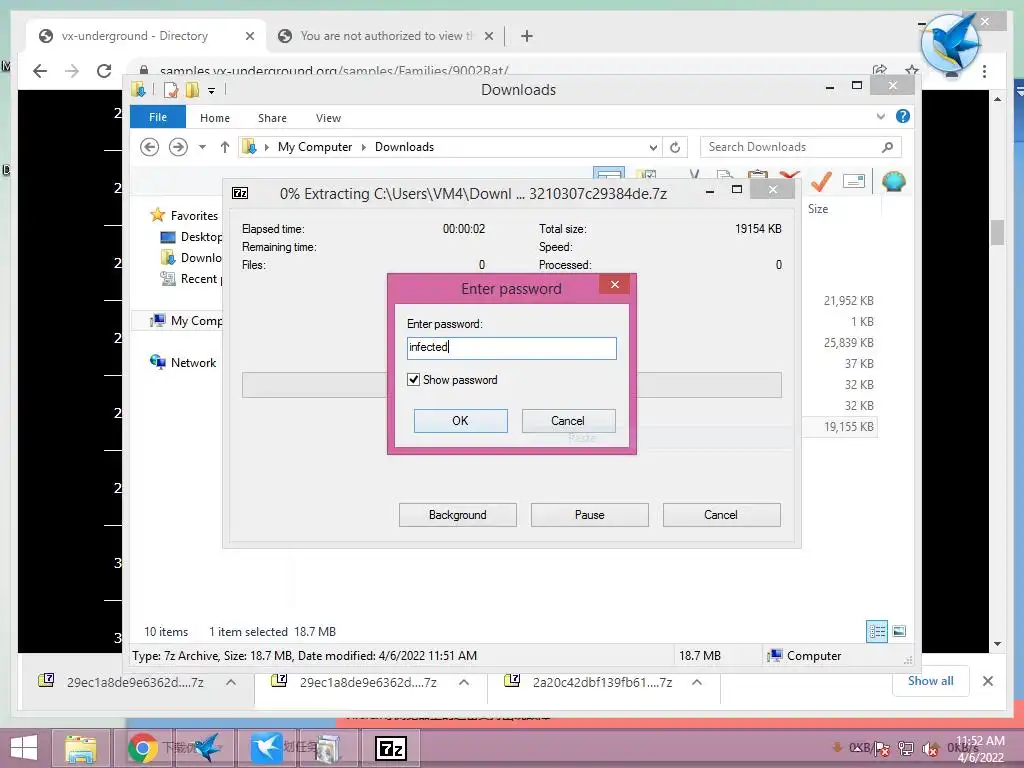Send extraction to Background
The height and width of the screenshot is (768, 1024).
458,515
